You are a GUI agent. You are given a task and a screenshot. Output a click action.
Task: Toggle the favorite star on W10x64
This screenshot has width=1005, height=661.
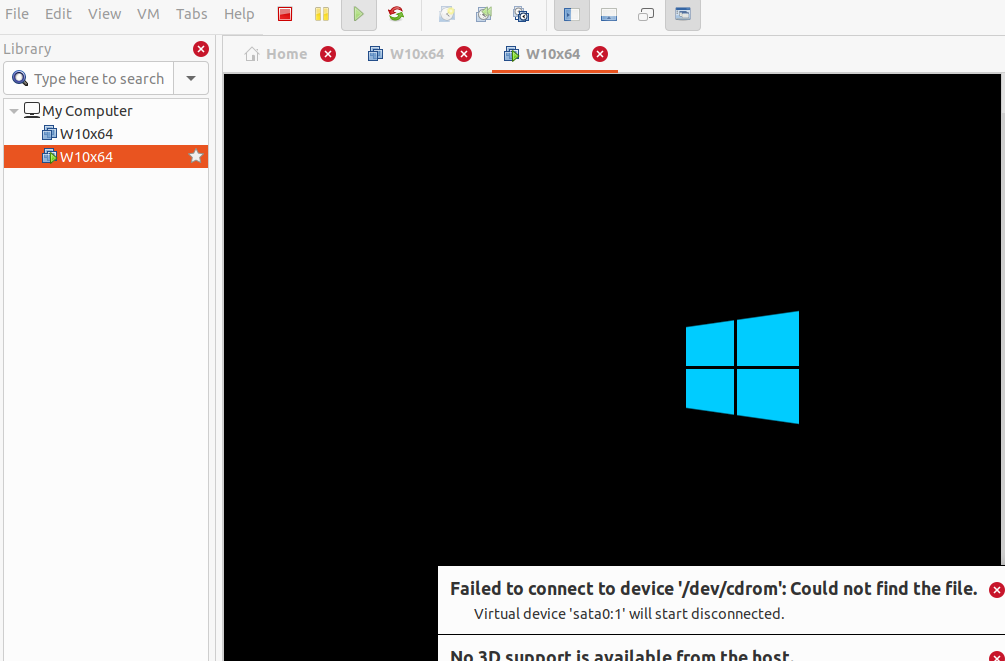pos(196,156)
